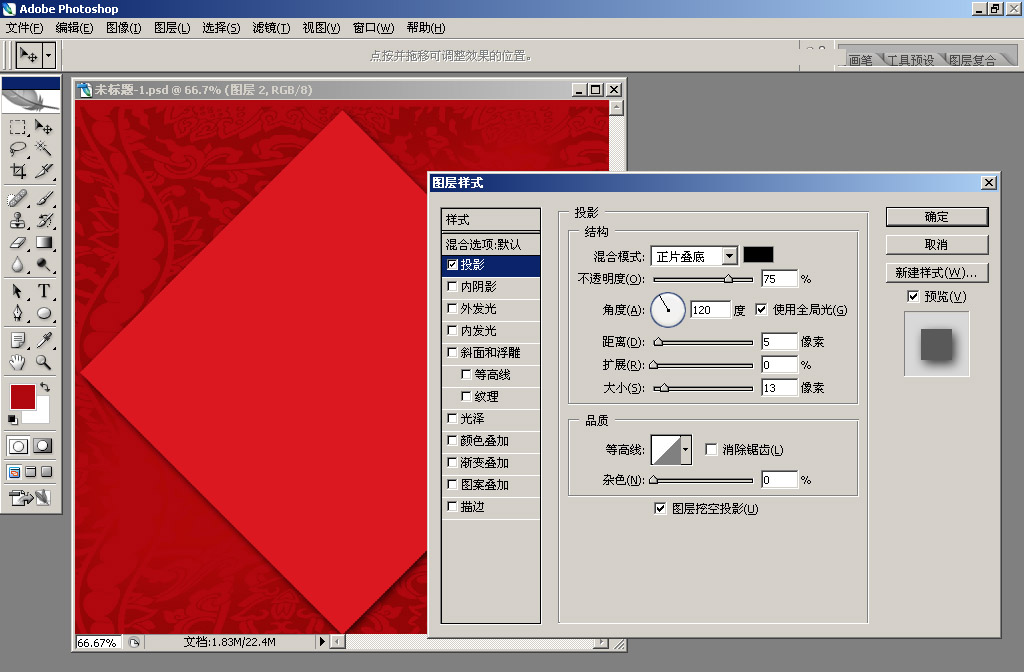This screenshot has height=672, width=1024.
Task: Click the black shadow color swatch
Action: 758,256
